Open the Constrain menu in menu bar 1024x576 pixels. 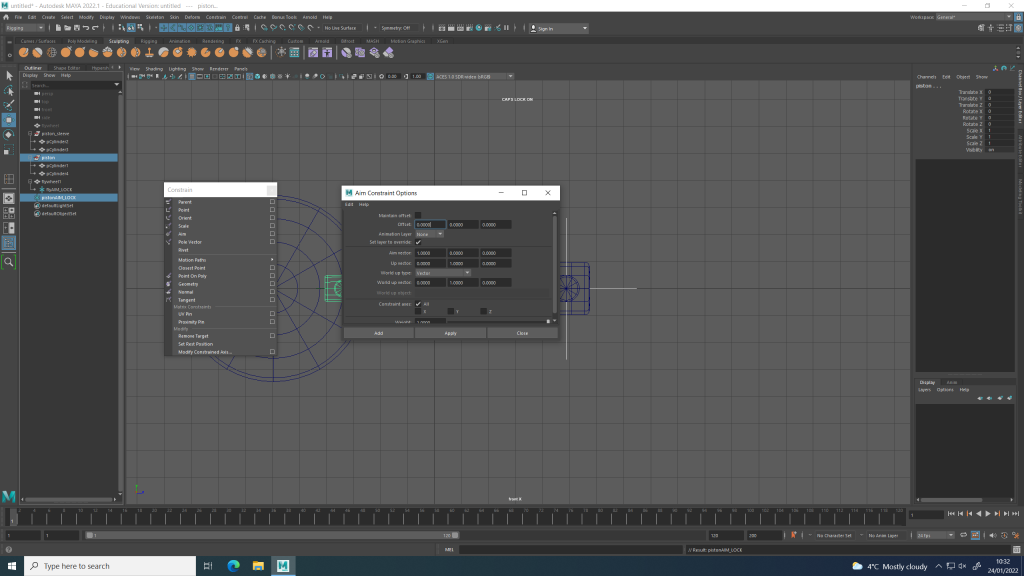point(216,17)
